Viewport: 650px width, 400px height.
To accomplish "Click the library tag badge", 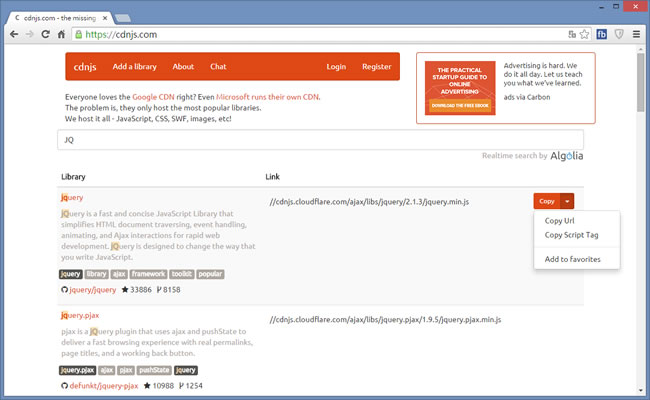I will tap(96, 274).
